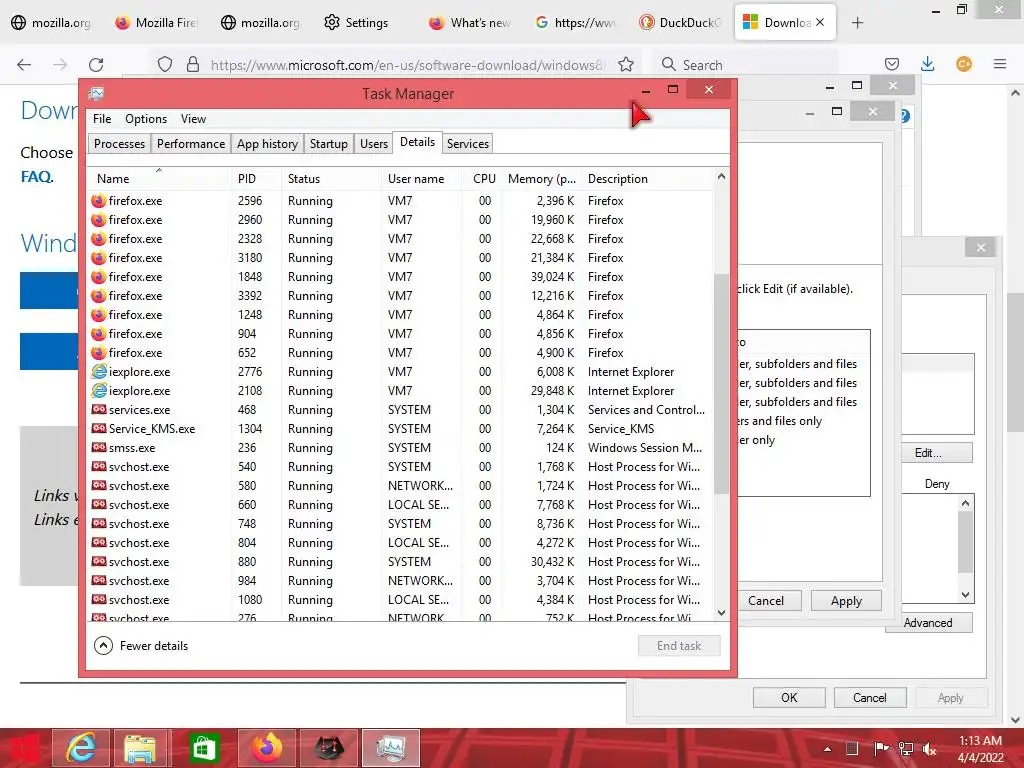
Task: Click the Firefox reload page icon
Action: pyautogui.click(x=96, y=65)
